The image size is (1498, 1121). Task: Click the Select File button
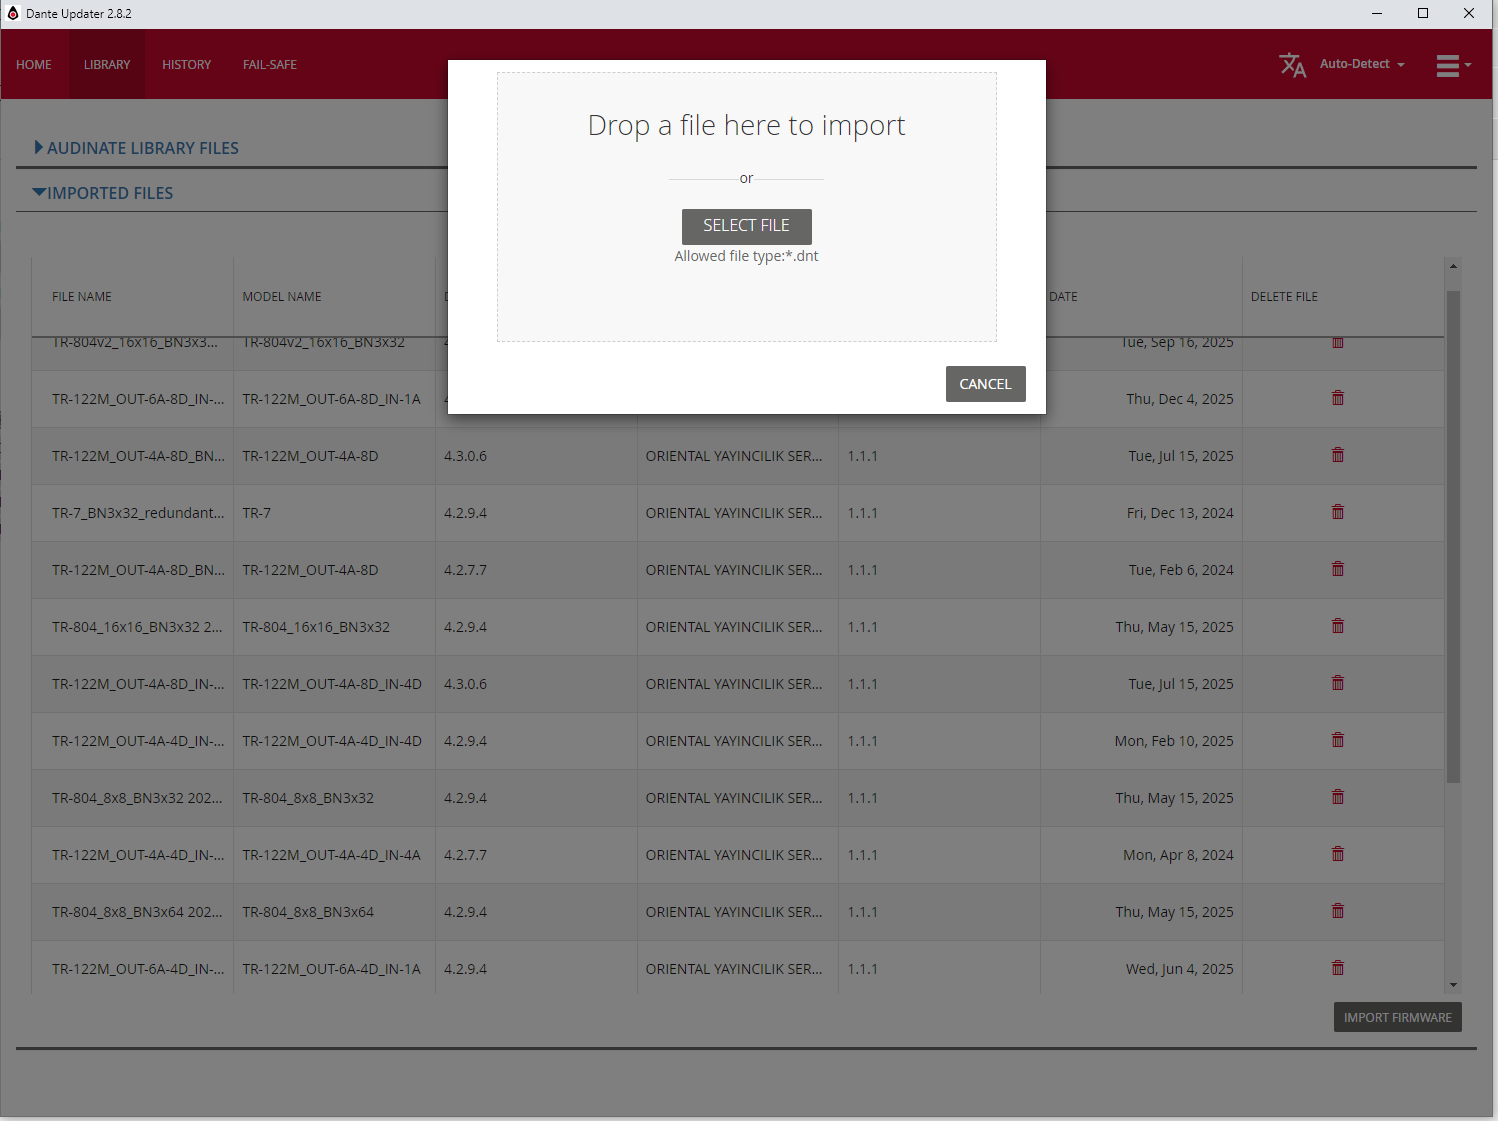tap(746, 226)
